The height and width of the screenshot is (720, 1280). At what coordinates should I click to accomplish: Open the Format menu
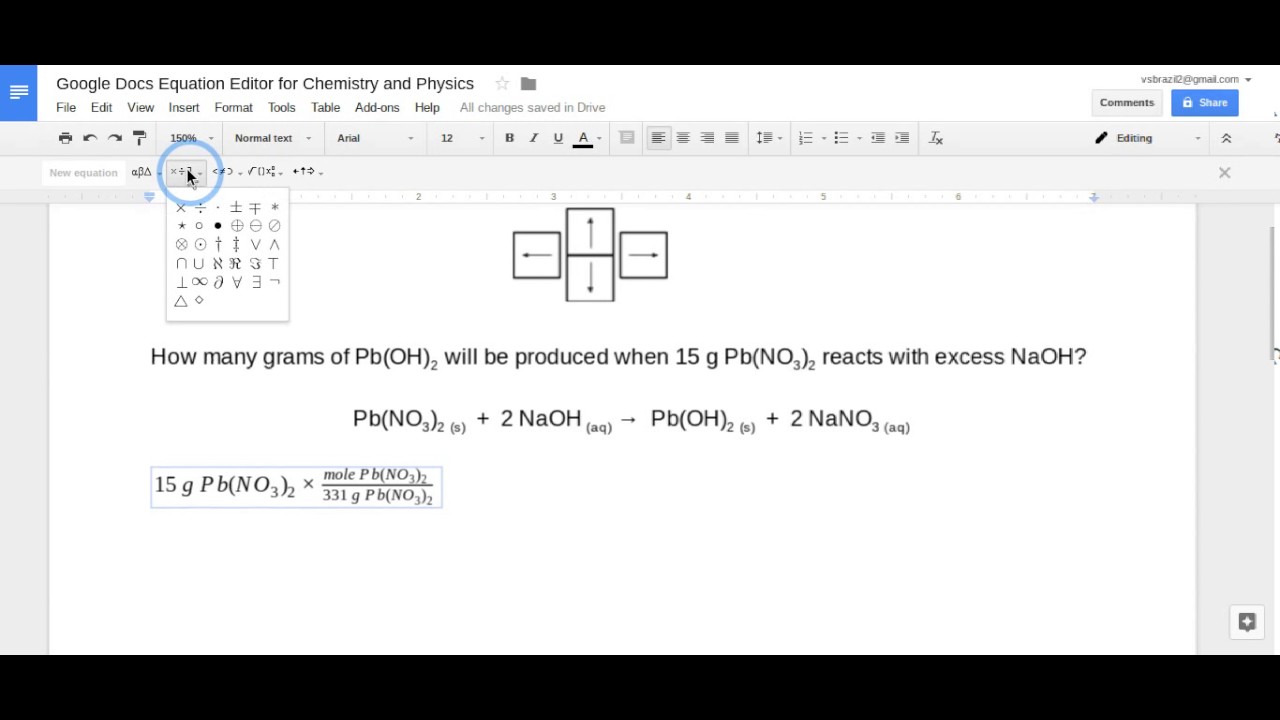233,108
